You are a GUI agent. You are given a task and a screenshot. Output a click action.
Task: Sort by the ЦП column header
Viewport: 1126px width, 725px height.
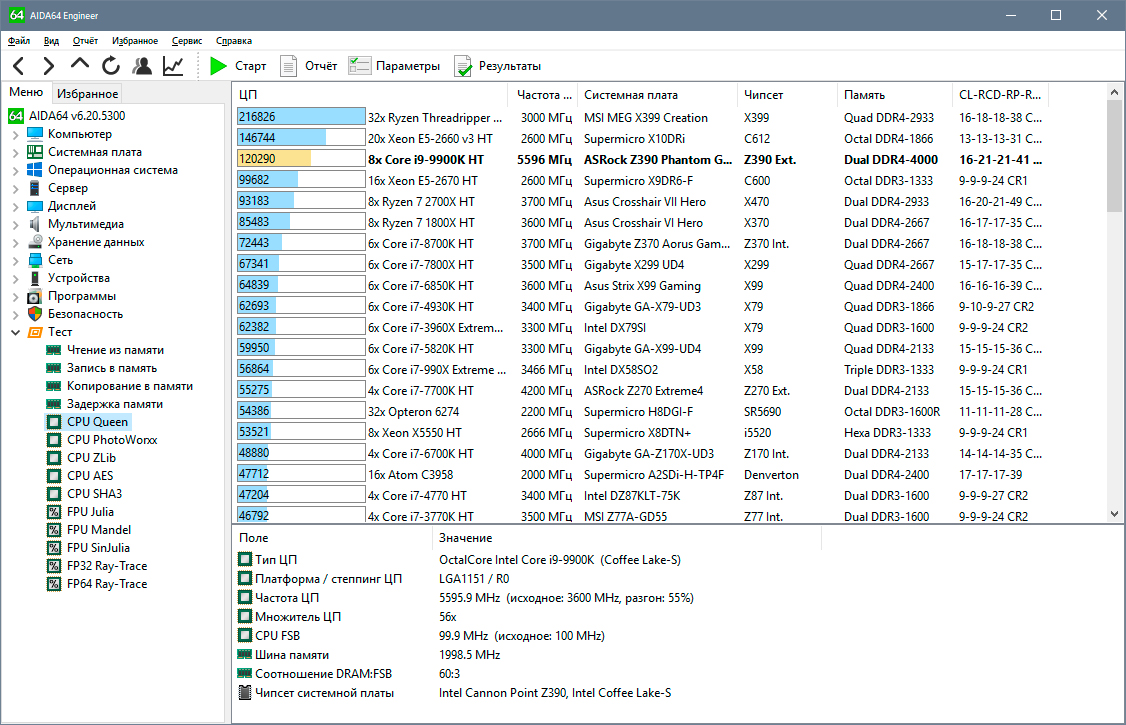(x=371, y=95)
